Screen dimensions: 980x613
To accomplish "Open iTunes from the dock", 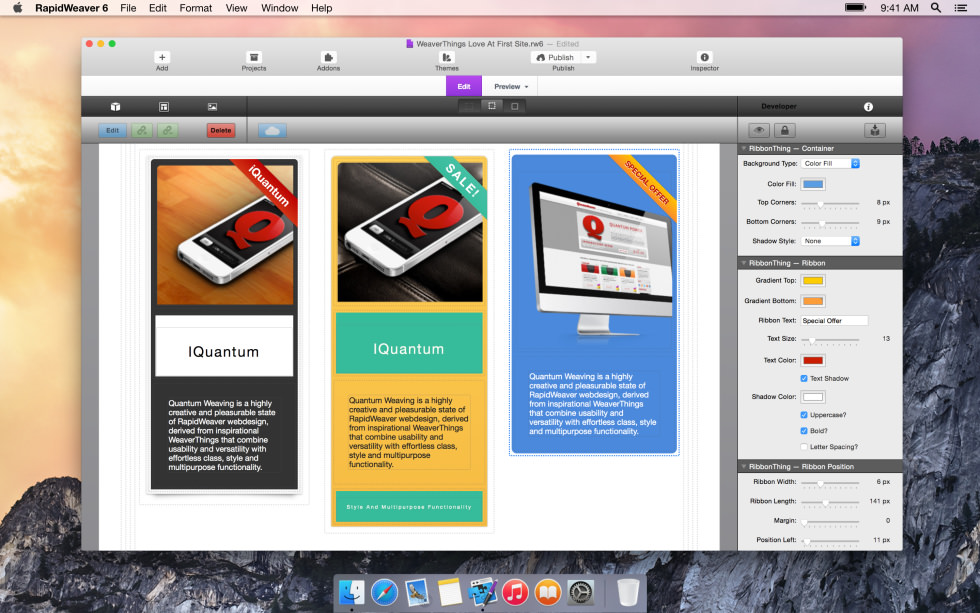I will [515, 592].
